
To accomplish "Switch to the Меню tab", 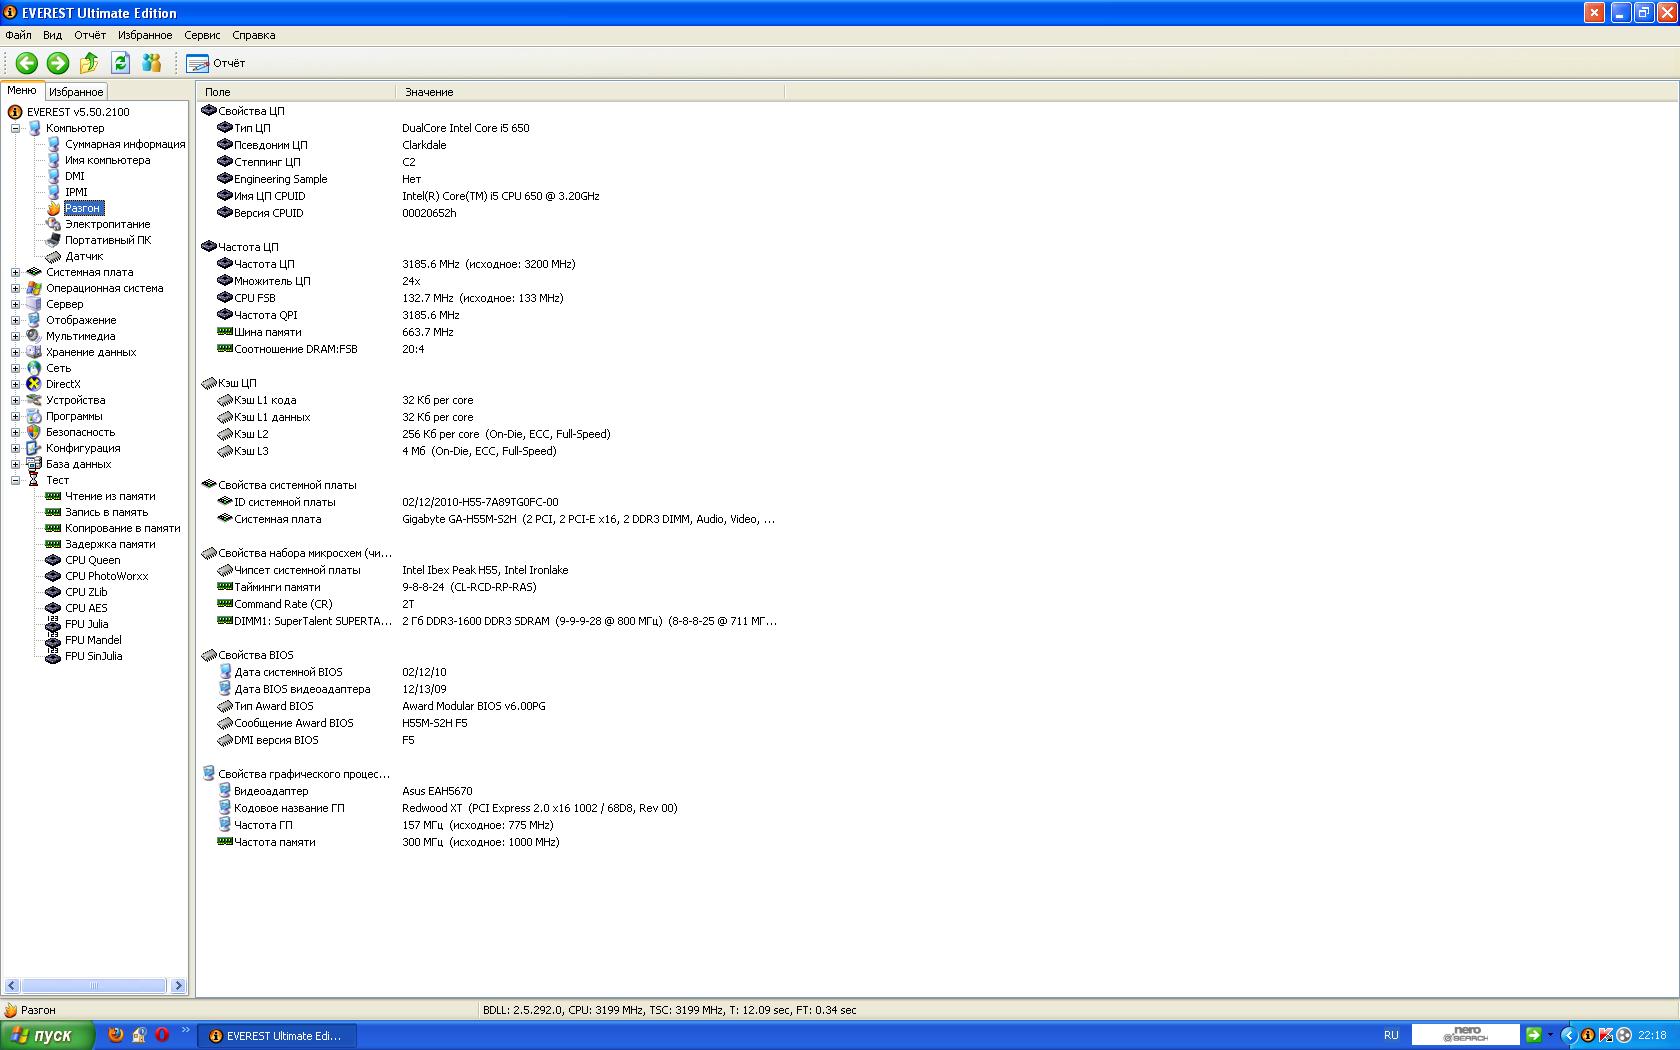I will click(22, 90).
